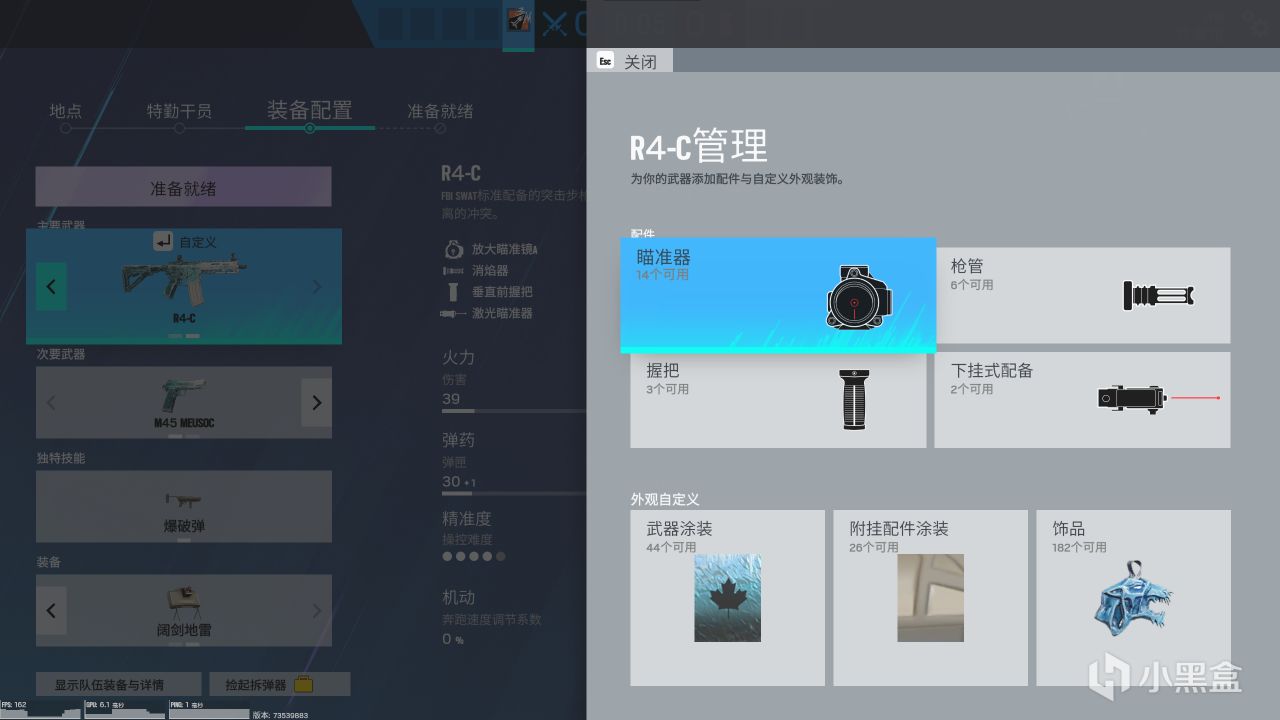The height and width of the screenshot is (720, 1280).
Task: Click the yellow defuser briefcase icon
Action: 304,685
